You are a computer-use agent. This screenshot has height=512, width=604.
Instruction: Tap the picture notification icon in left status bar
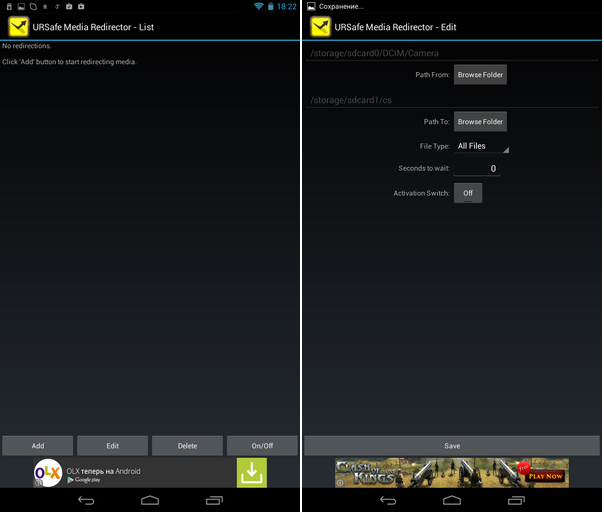click(21, 7)
